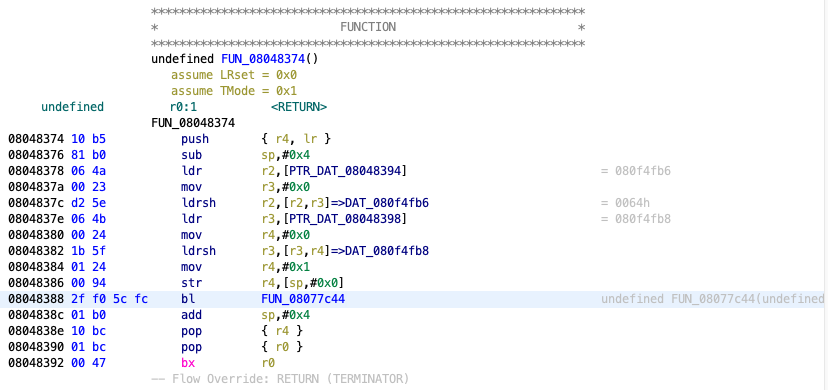Click the push { r4, lr } operand
828x390 pixels.
pyautogui.click(x=296, y=139)
